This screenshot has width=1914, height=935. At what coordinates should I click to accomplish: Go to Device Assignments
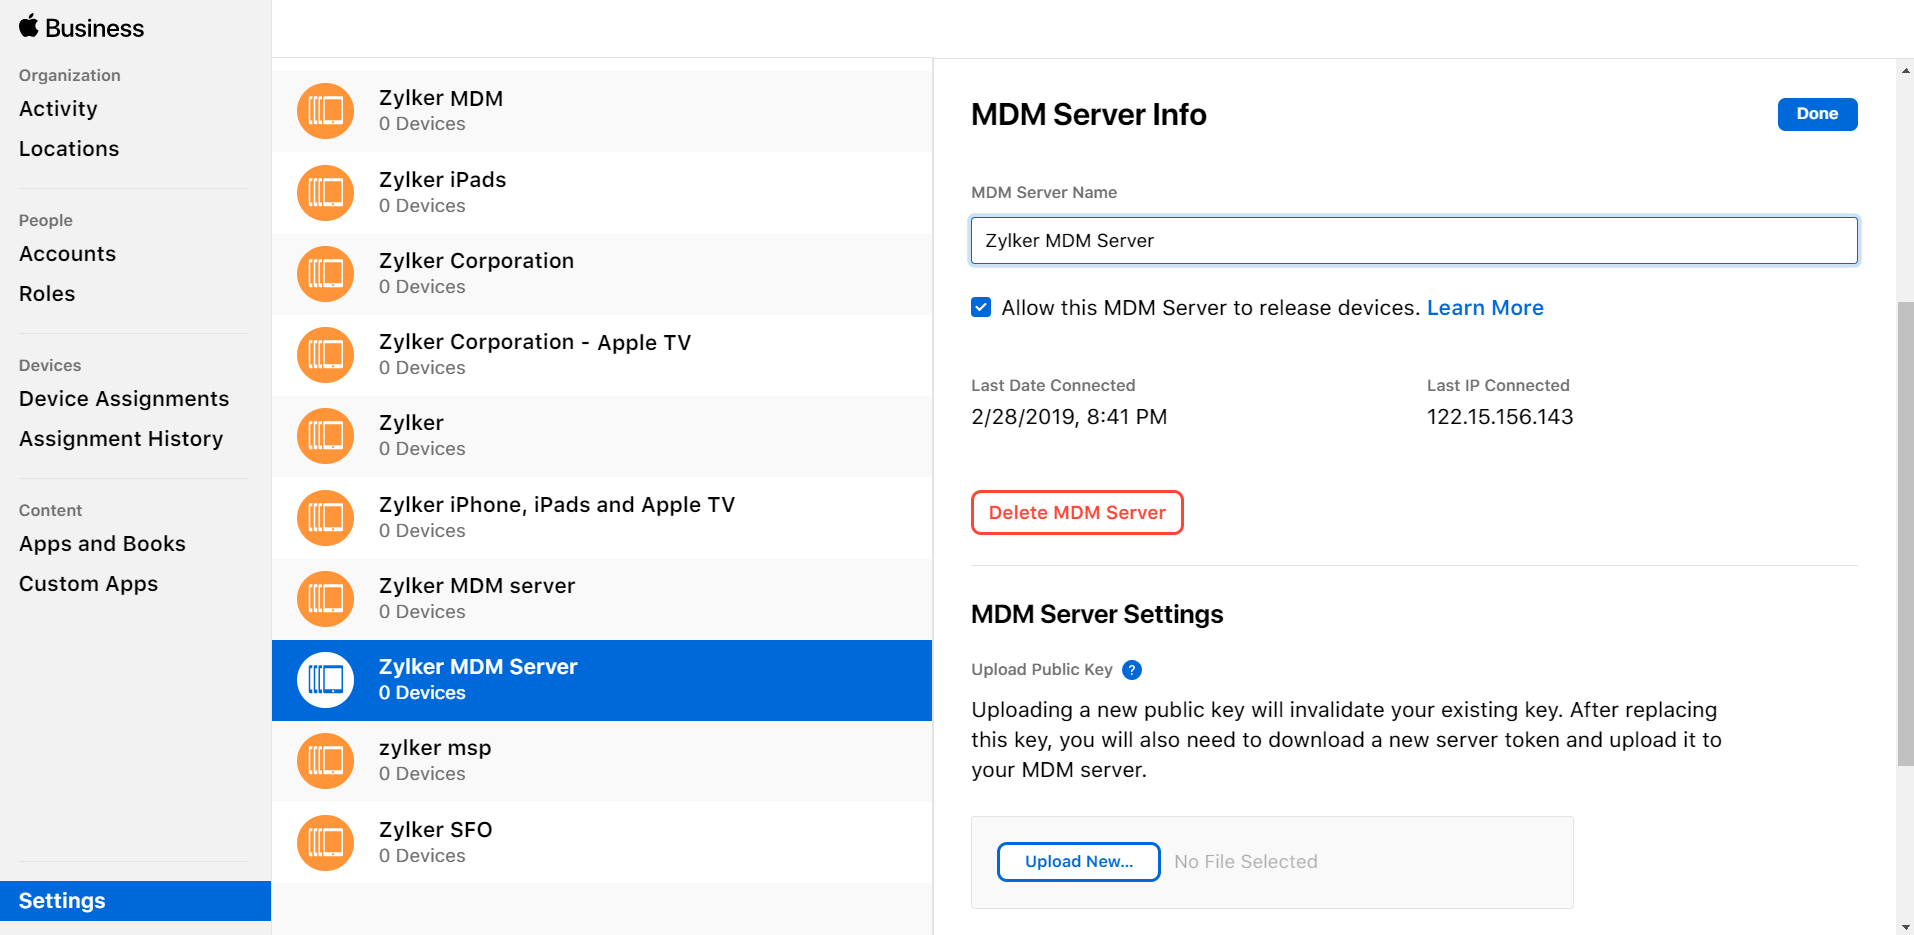pyautogui.click(x=124, y=399)
